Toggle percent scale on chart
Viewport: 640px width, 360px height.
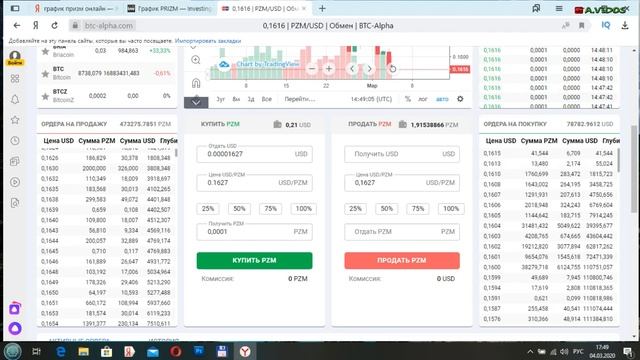(x=408, y=99)
